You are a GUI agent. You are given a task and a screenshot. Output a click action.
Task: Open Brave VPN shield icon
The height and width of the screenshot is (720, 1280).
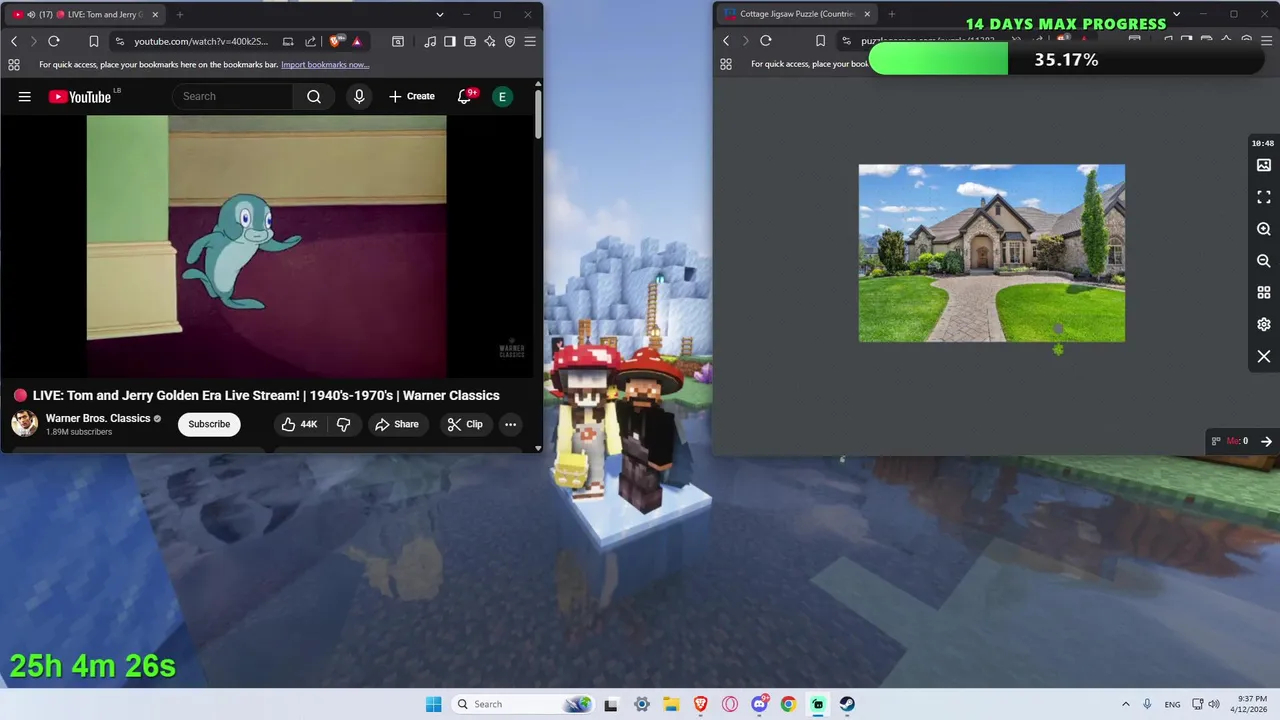(x=510, y=41)
